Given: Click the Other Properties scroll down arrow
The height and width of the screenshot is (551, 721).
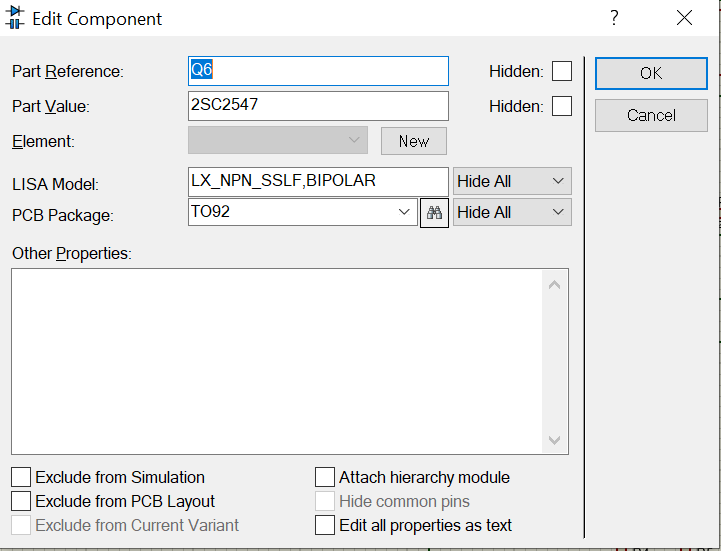Looking at the screenshot, I should [555, 440].
